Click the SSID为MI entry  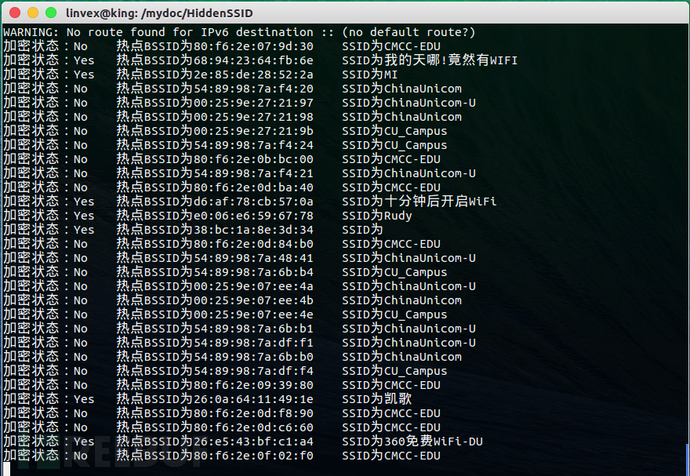(x=370, y=74)
